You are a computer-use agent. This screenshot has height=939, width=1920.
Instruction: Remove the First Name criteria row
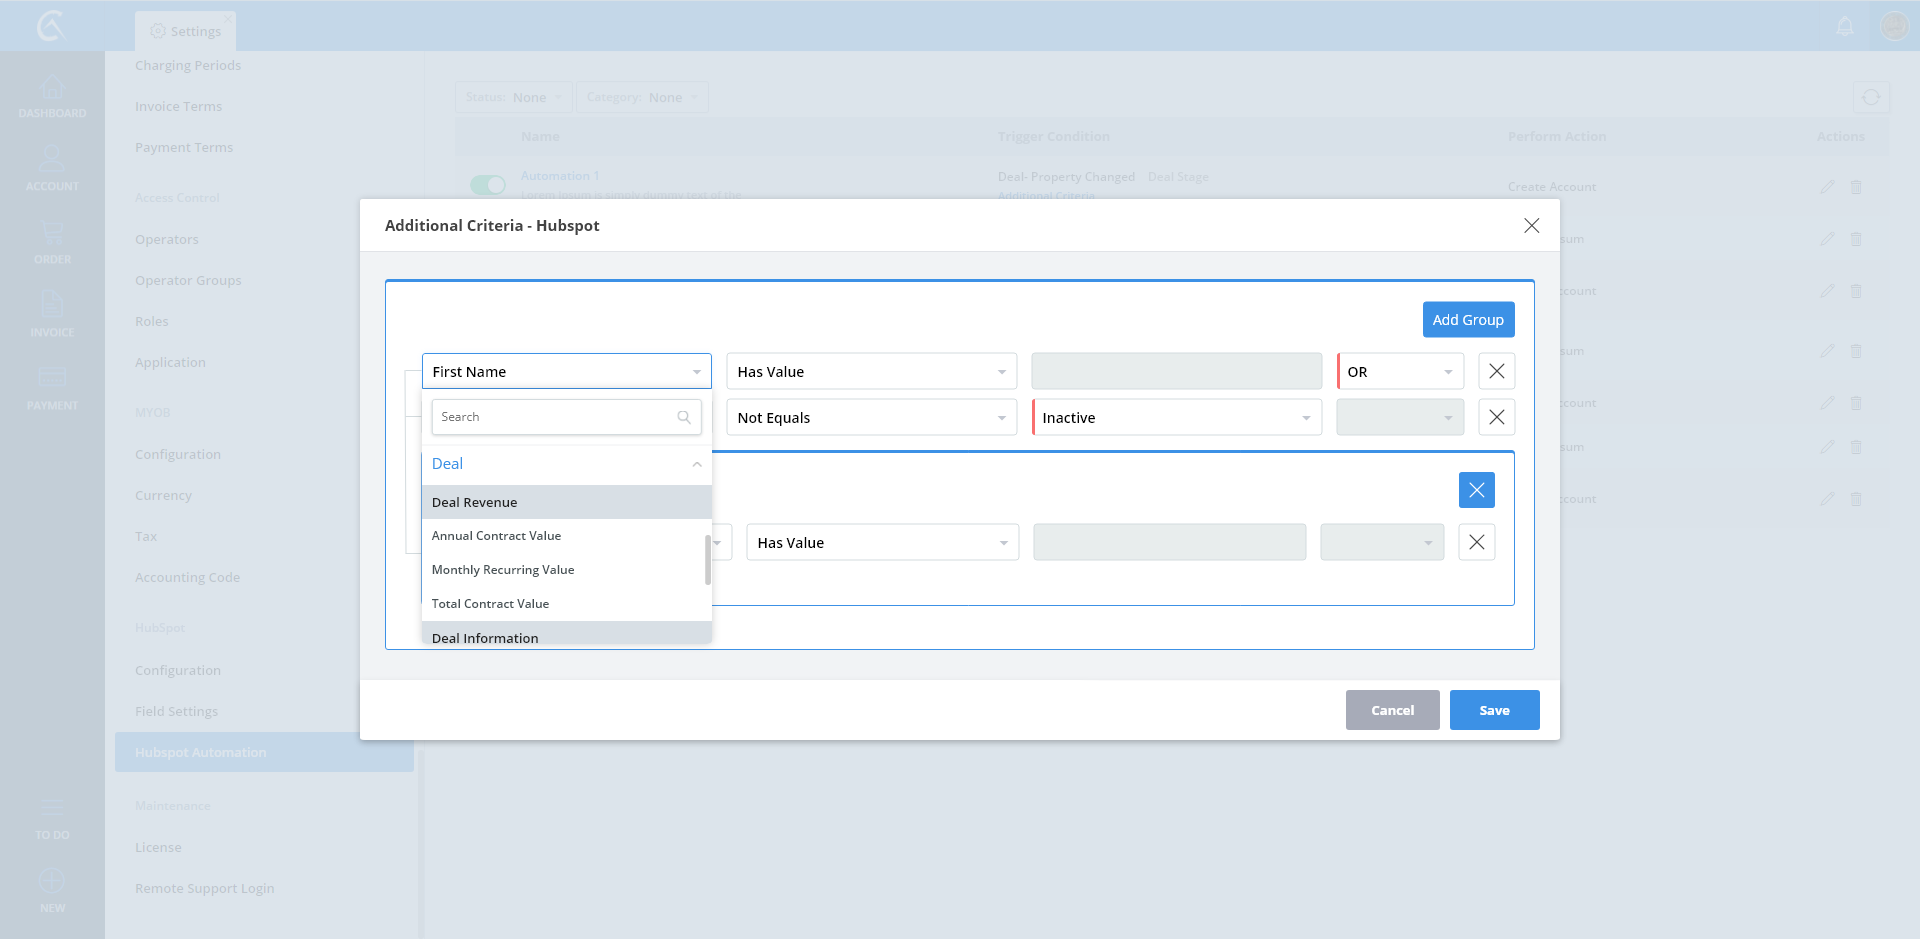[x=1496, y=372]
